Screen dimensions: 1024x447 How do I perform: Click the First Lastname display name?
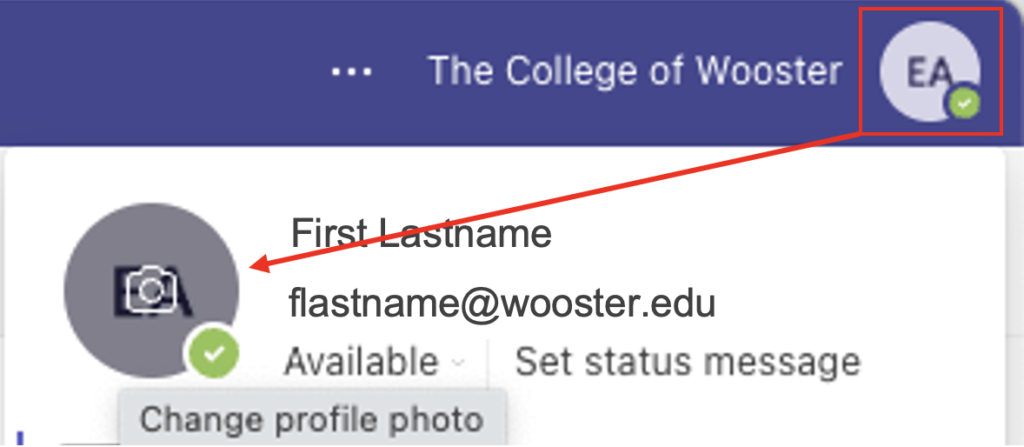click(421, 233)
